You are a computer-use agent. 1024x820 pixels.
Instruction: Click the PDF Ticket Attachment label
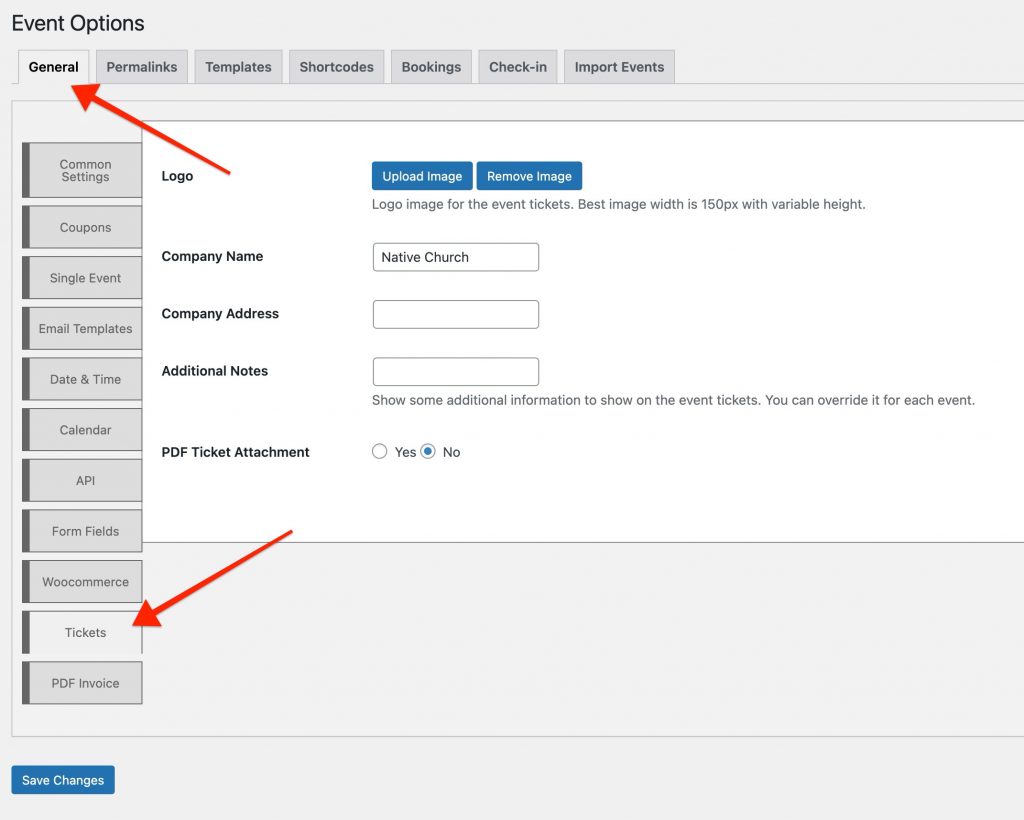point(235,452)
